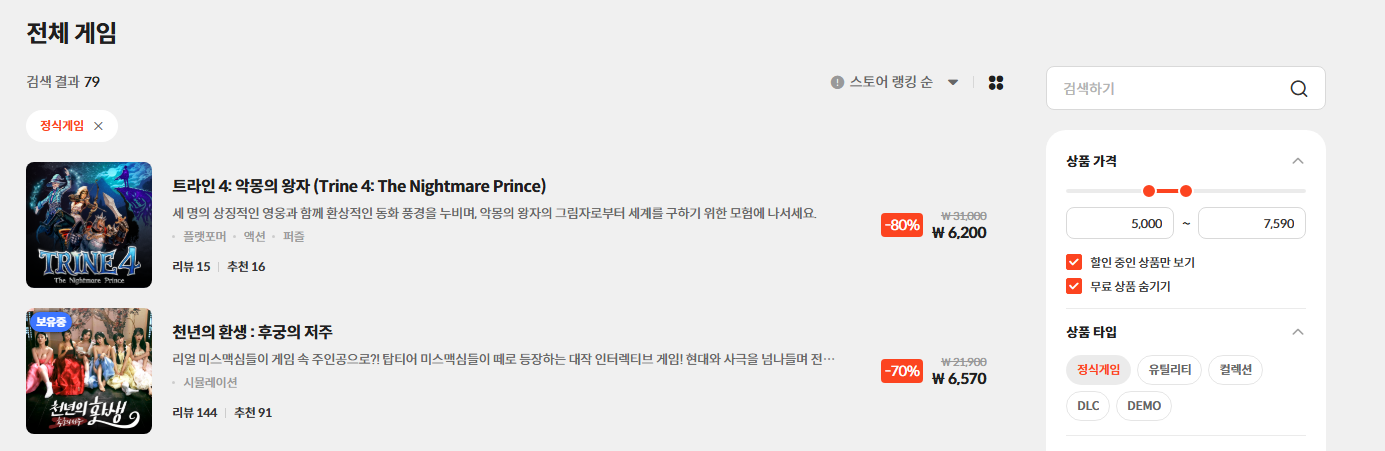Screen dimensions: 1385x451
Task: Click the 검색하기 search input field
Action: pyautogui.click(x=1170, y=88)
